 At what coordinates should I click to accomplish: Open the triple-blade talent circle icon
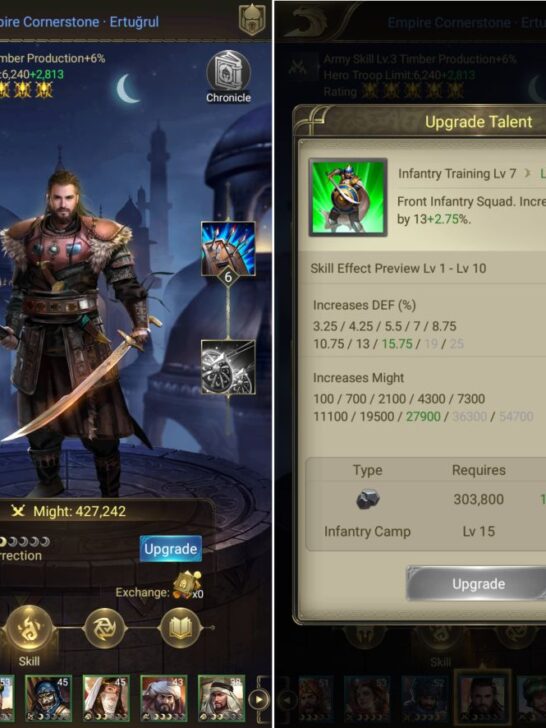pyautogui.click(x=104, y=628)
